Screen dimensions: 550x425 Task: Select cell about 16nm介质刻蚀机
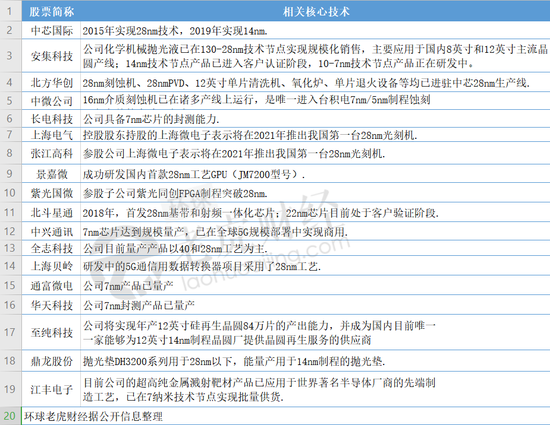[315, 101]
